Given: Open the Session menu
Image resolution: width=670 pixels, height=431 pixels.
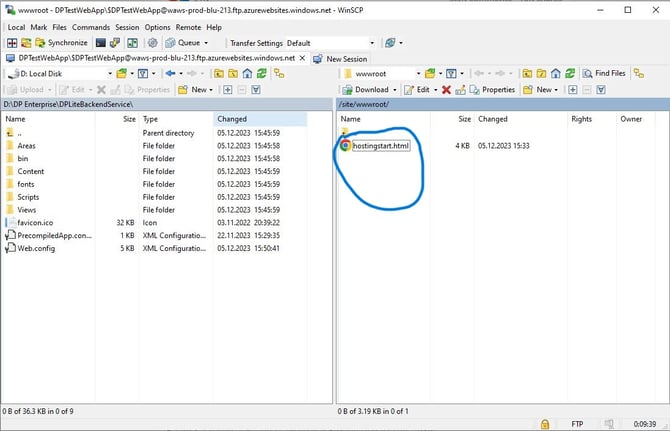Looking at the screenshot, I should 127,27.
